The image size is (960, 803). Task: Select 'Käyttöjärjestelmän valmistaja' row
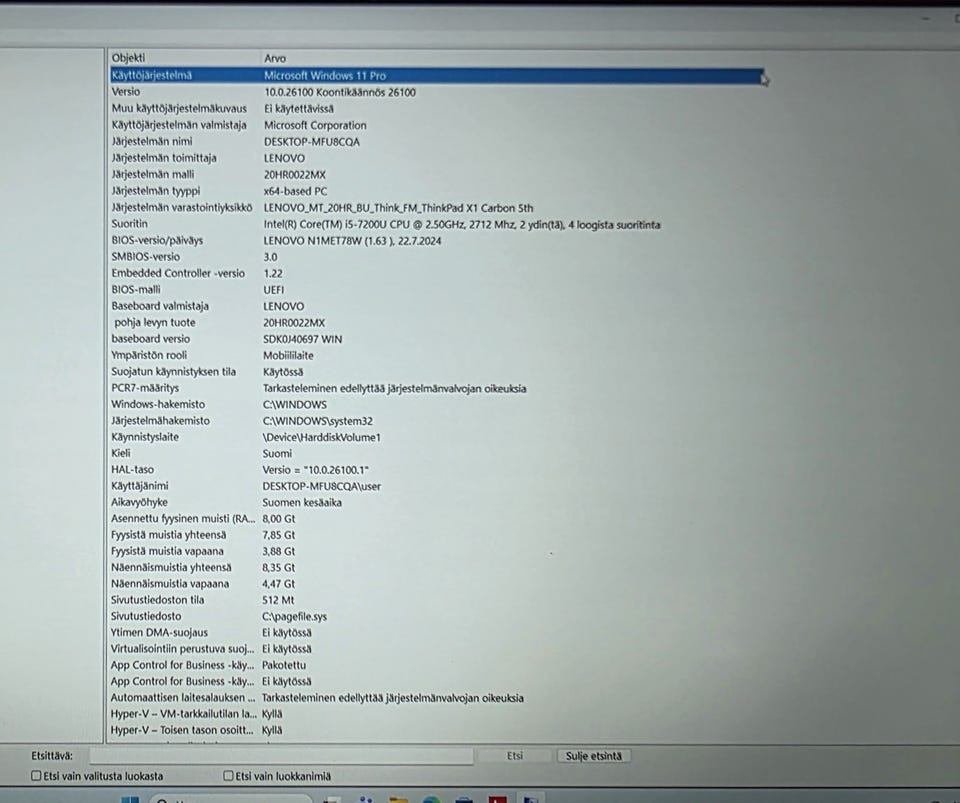179,125
